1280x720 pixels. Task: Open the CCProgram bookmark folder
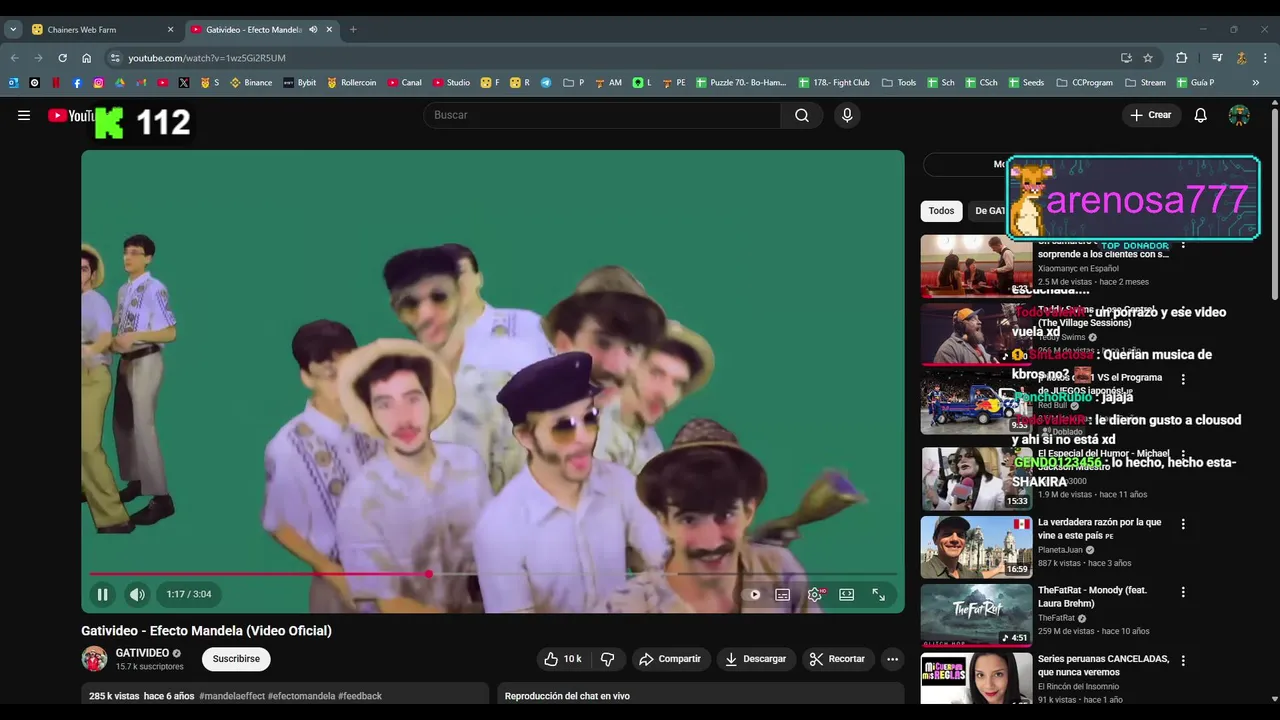click(x=1084, y=83)
